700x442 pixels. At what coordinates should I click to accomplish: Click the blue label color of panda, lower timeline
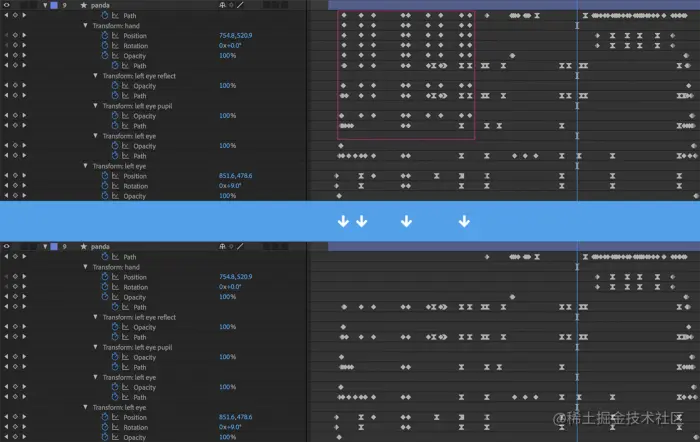[54, 246]
